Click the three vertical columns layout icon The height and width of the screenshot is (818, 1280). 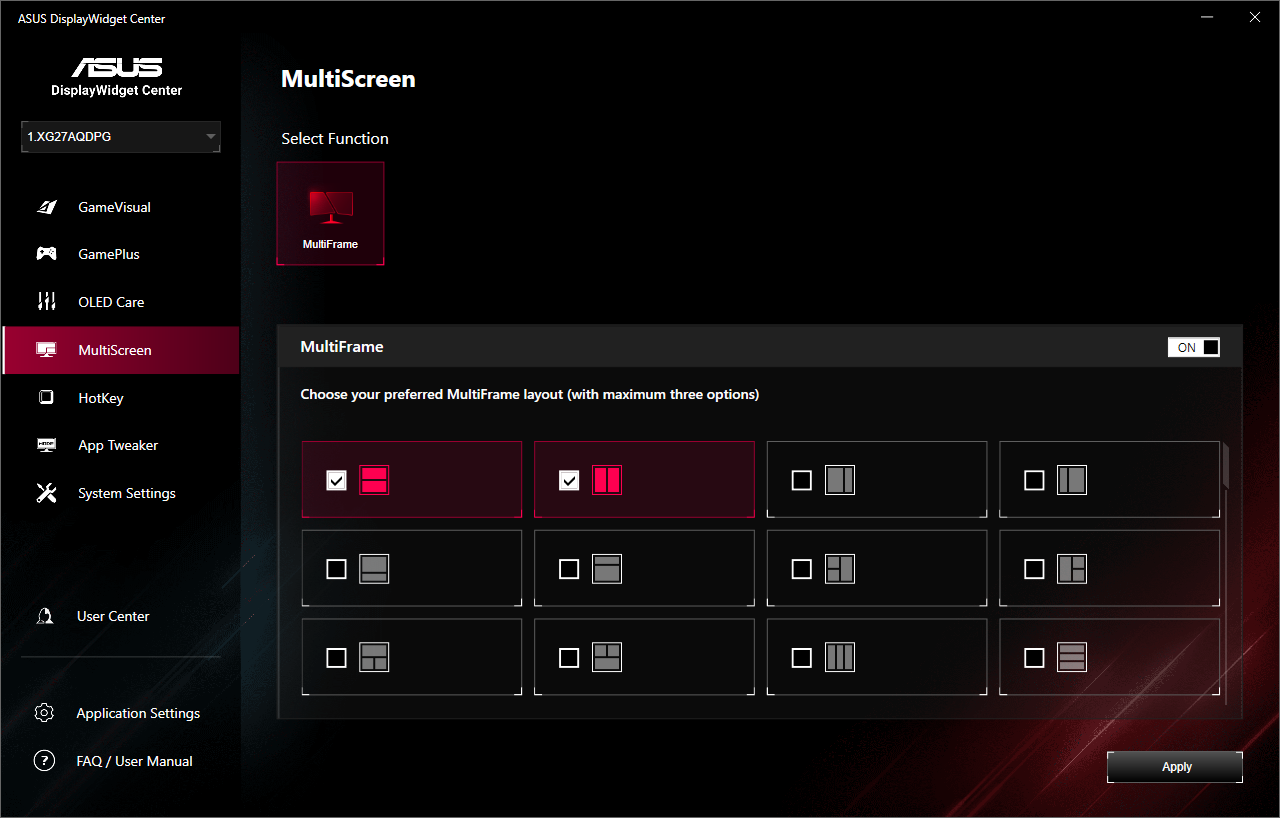coord(840,657)
